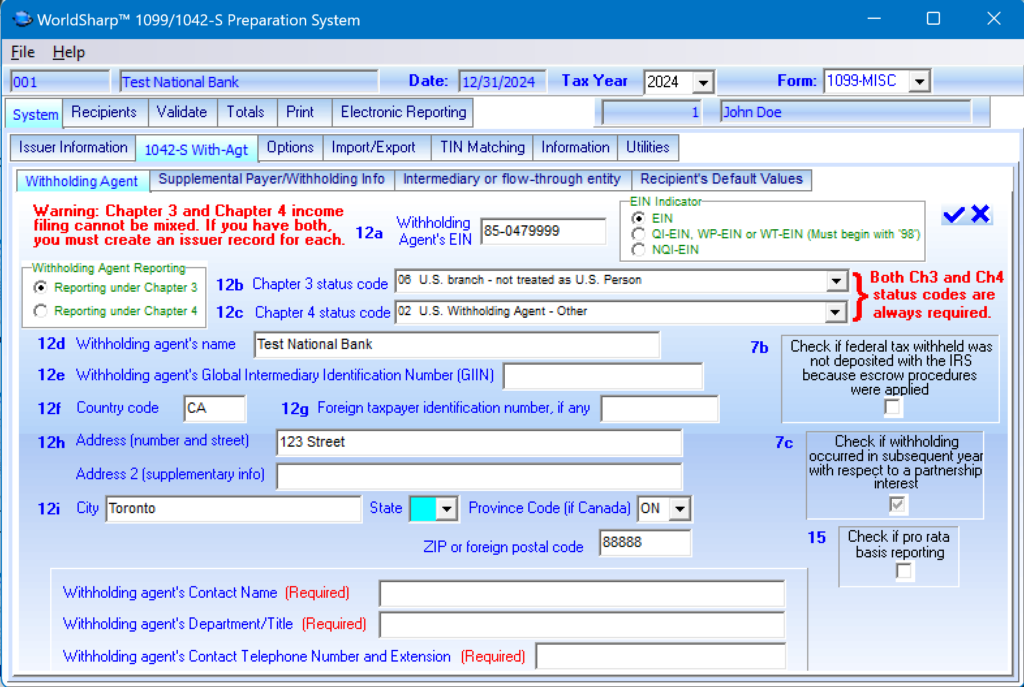1024x687 pixels.
Task: Click the Contact Telephone Number field
Action: [660, 656]
